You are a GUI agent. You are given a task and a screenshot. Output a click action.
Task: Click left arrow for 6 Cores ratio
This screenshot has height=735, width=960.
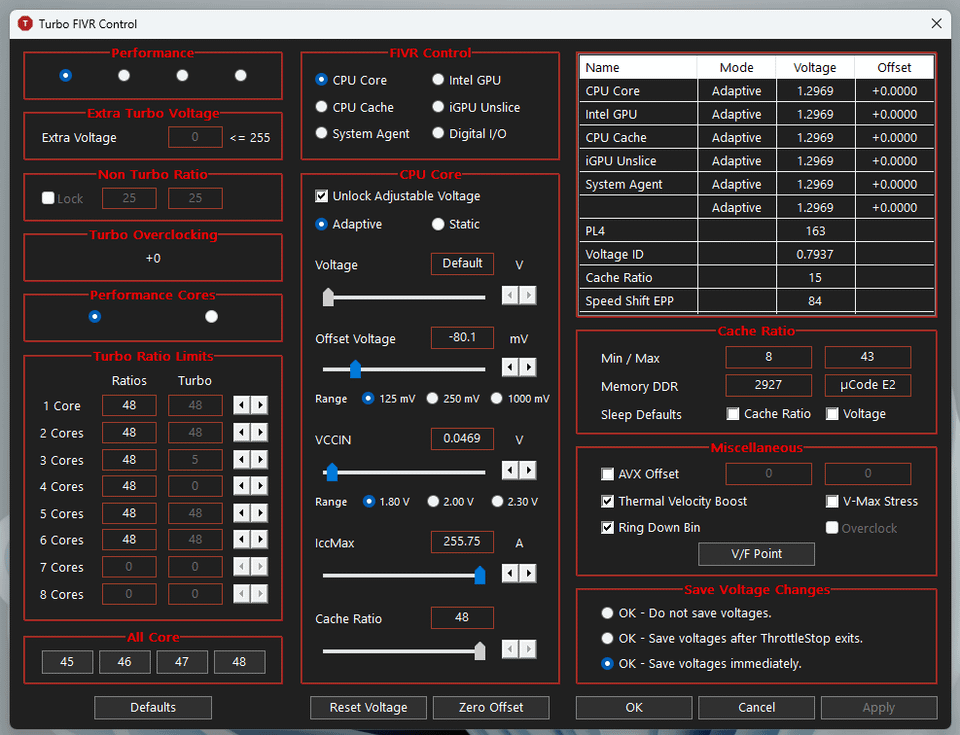[x=242, y=540]
